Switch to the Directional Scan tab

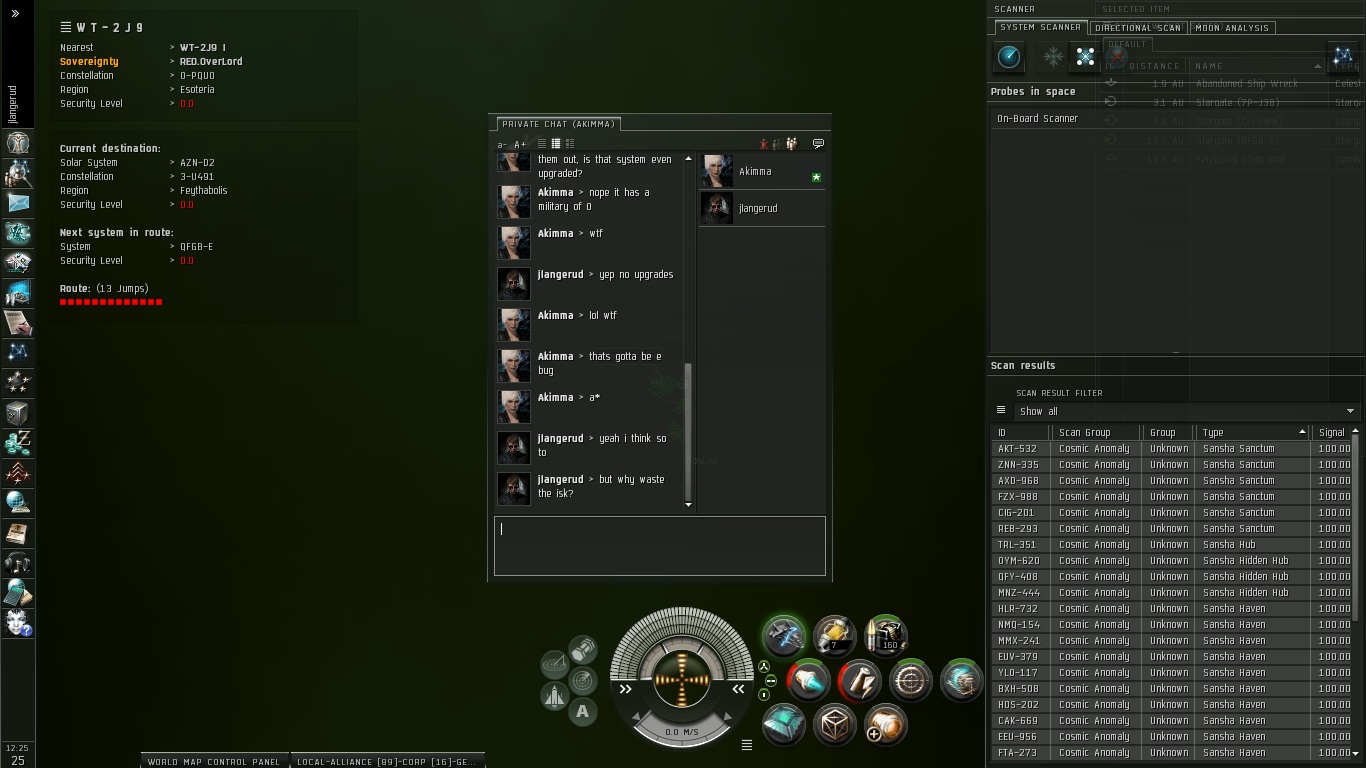tap(1138, 28)
